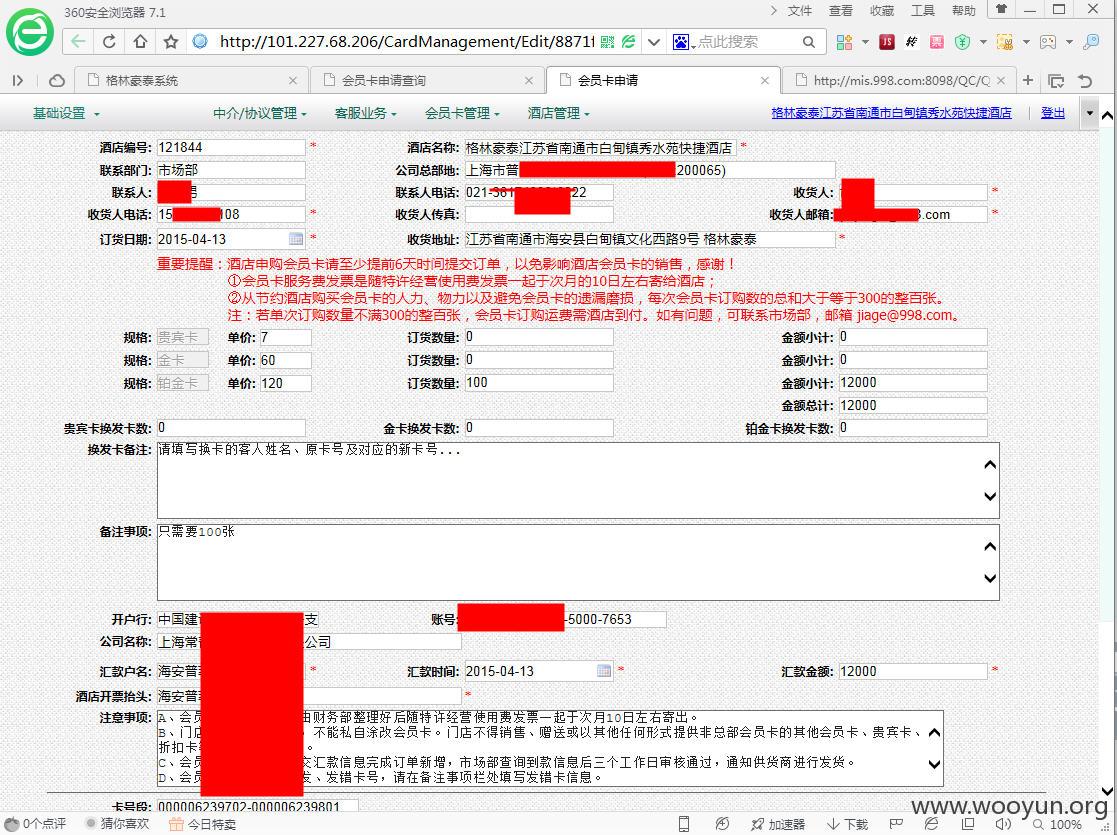Click the 酒店编号 field showing 121844

point(231,147)
